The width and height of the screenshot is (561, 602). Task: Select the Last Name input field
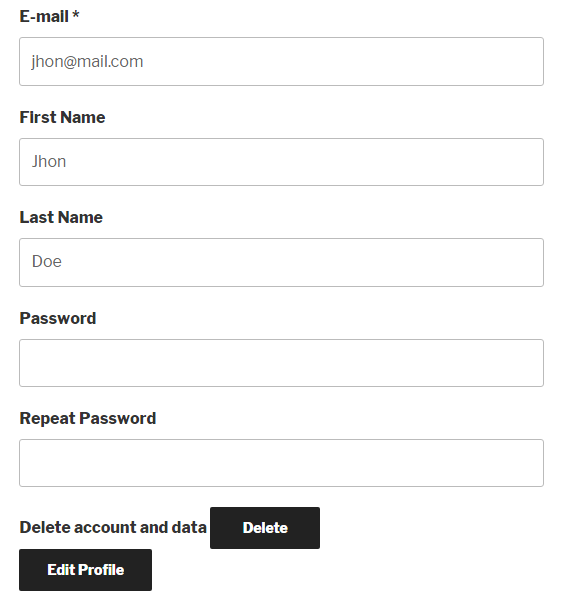click(x=281, y=262)
